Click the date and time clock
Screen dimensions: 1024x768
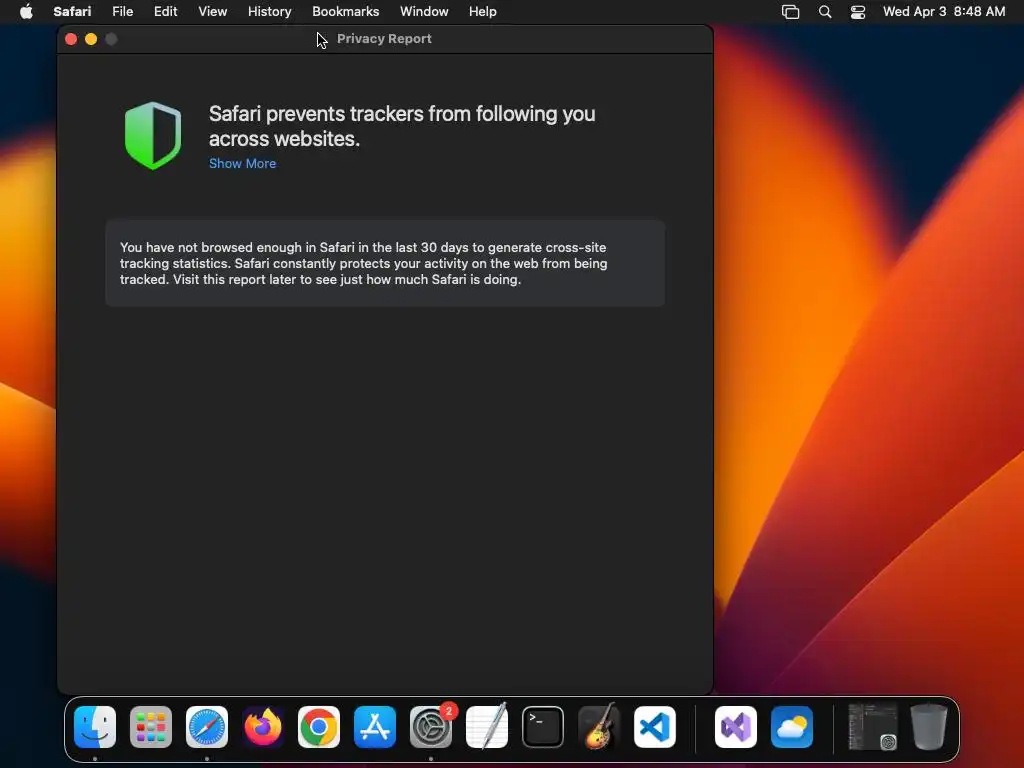click(944, 12)
